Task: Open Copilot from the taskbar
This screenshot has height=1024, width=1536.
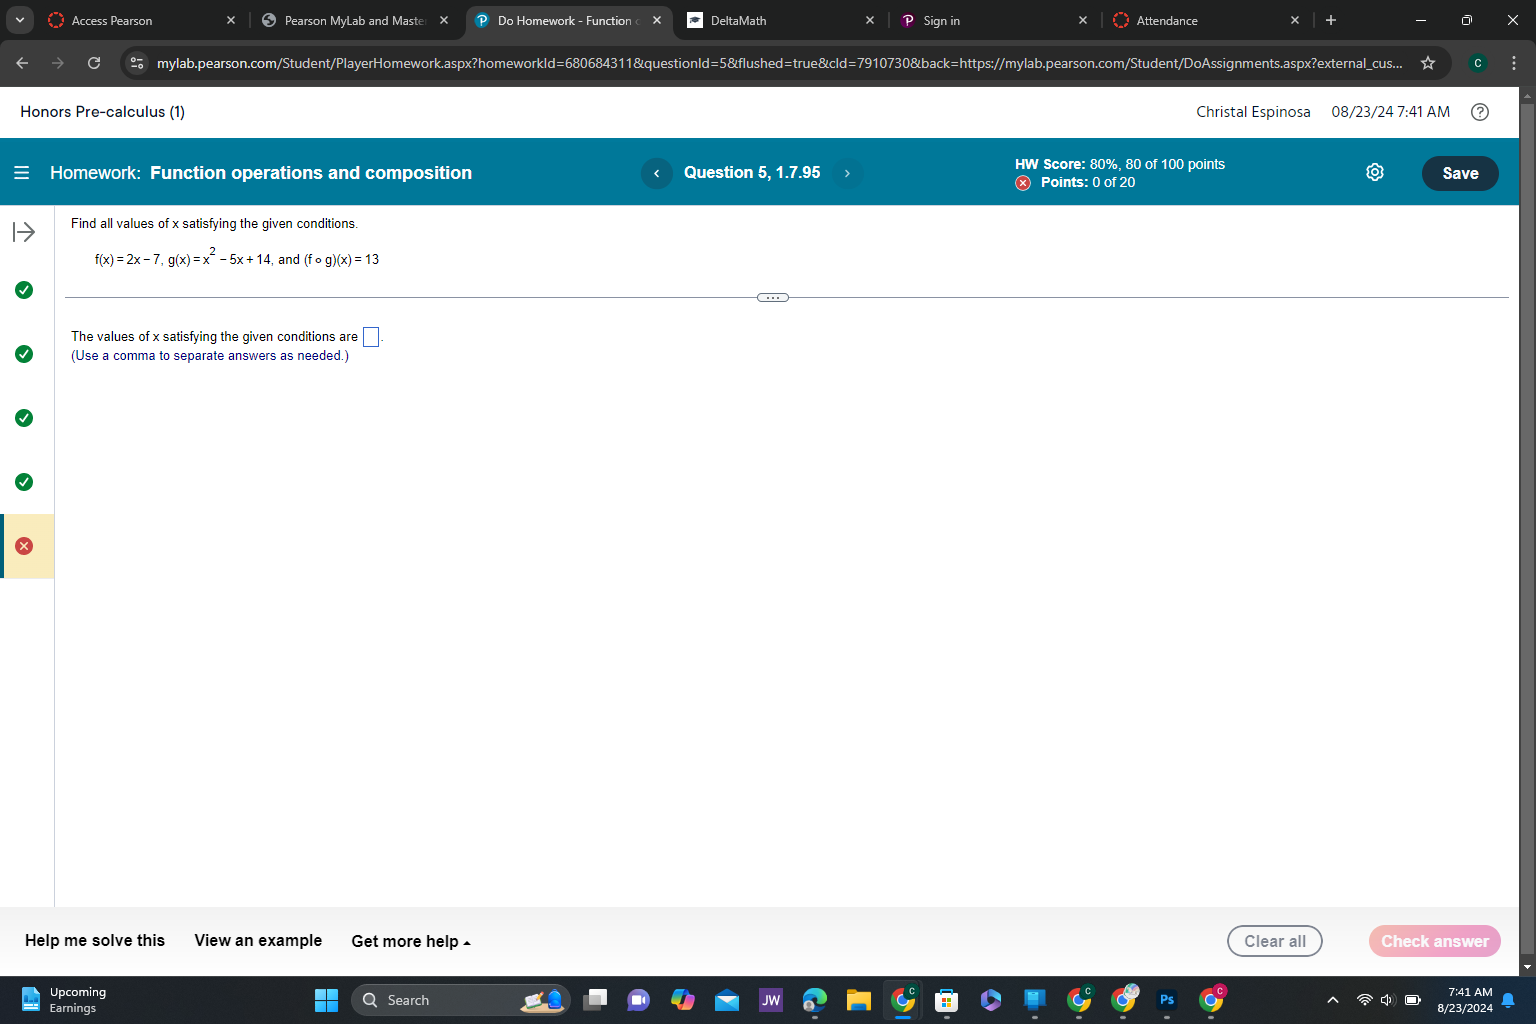Action: pyautogui.click(x=683, y=1000)
